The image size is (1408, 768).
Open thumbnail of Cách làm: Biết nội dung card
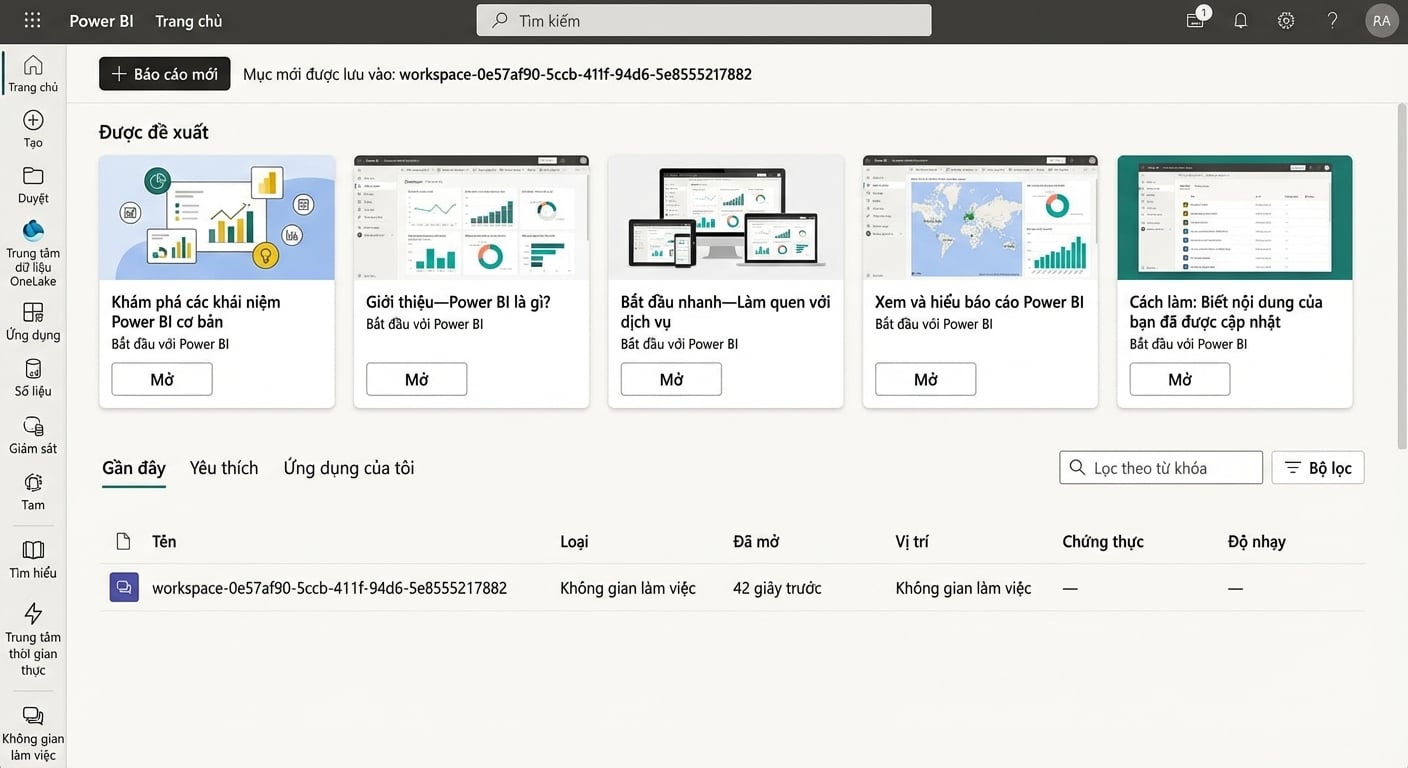(1235, 217)
